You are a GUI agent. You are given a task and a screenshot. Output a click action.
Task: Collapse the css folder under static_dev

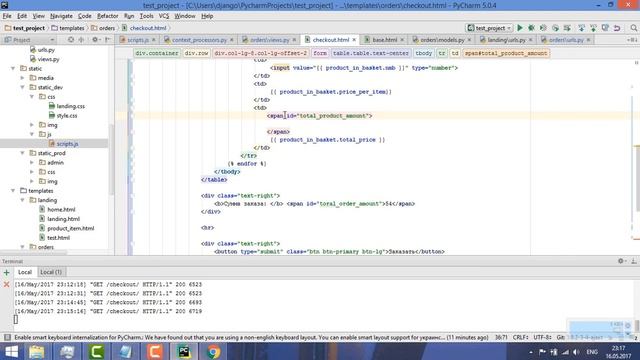pos(32,97)
